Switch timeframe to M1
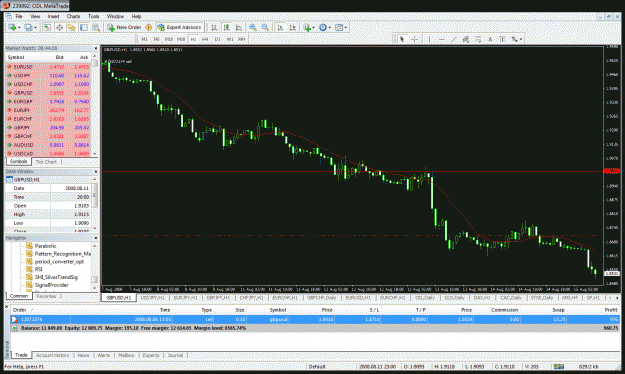This screenshot has height=374, width=625. [144, 39]
